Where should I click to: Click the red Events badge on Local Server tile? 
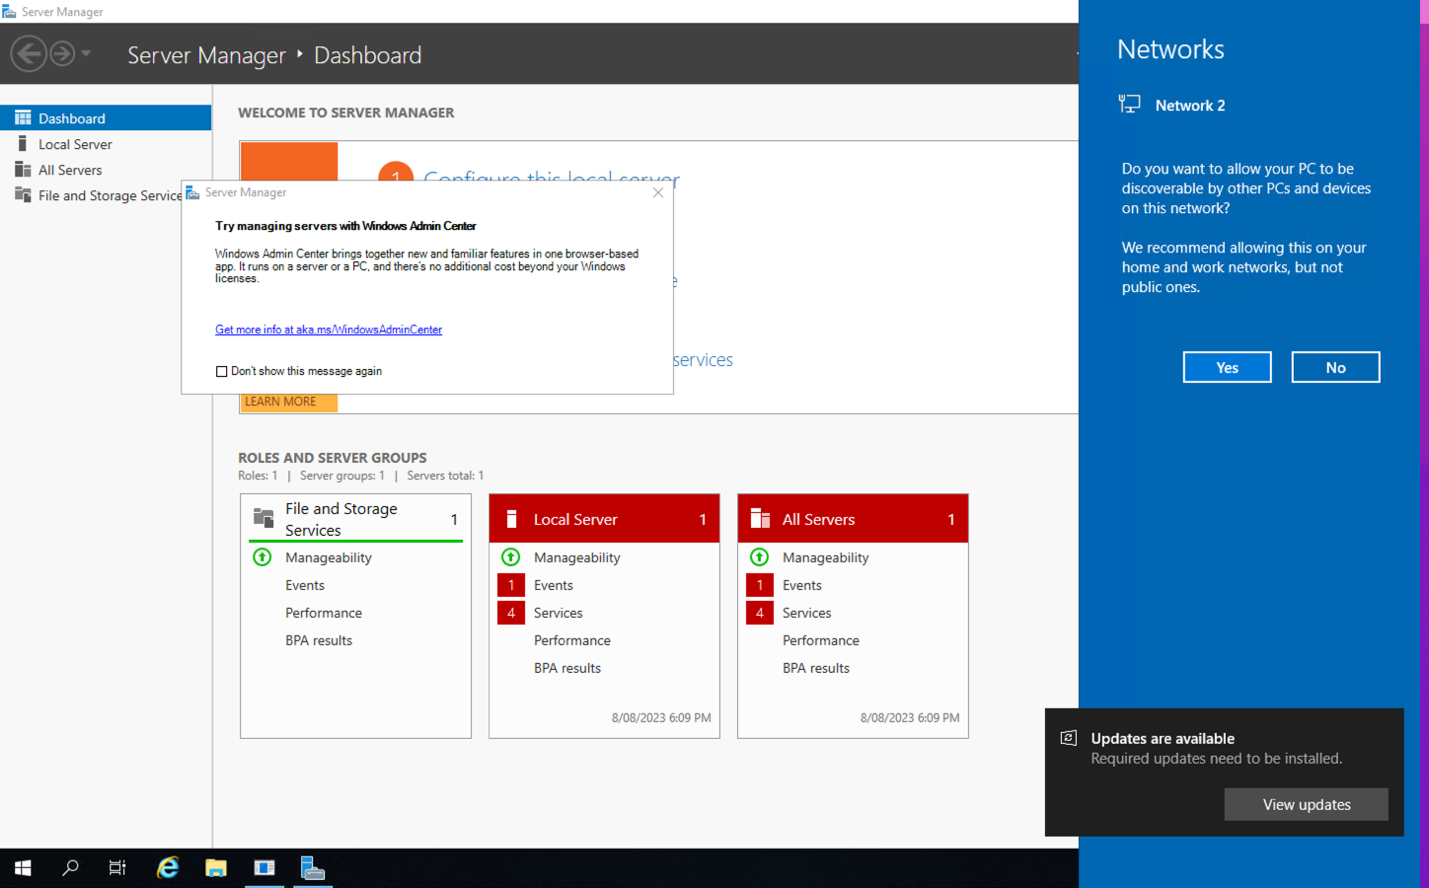pyautogui.click(x=509, y=584)
